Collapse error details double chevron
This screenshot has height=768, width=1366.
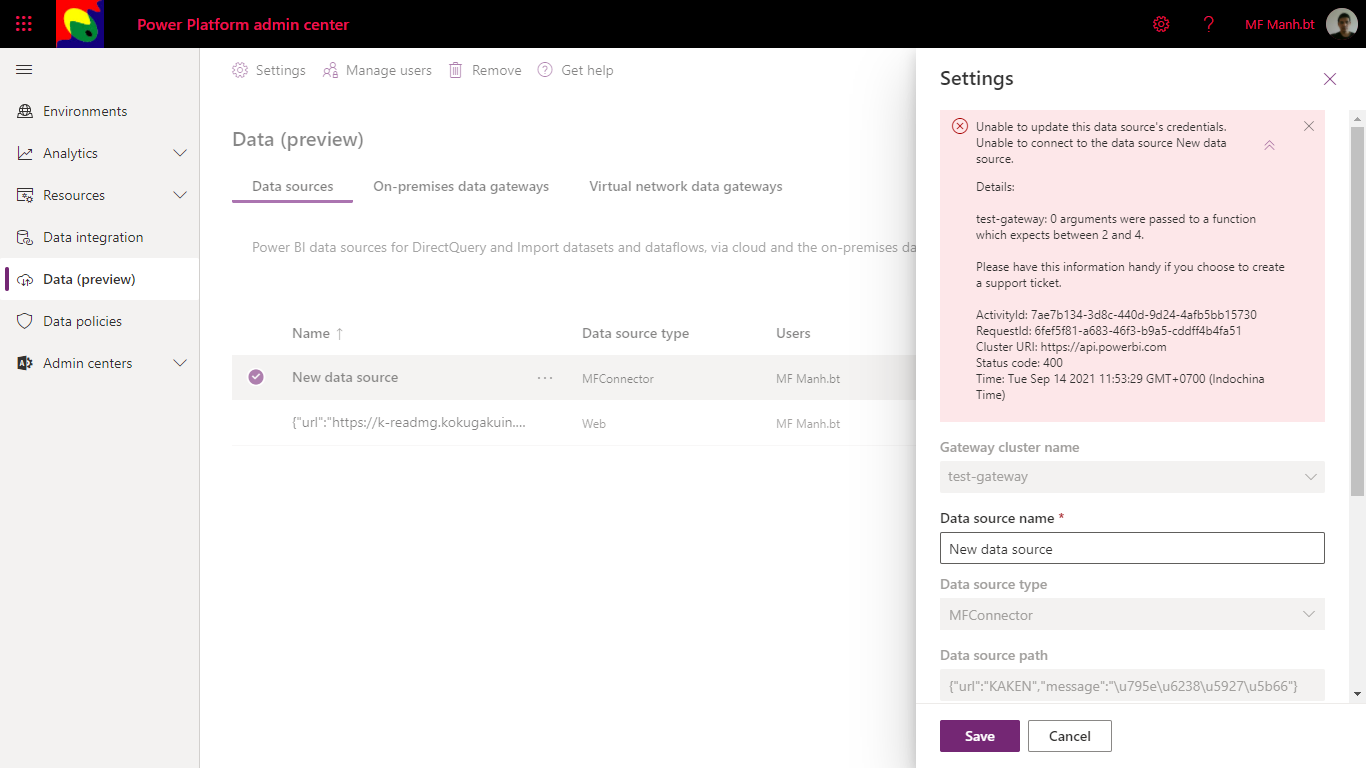tap(1269, 145)
